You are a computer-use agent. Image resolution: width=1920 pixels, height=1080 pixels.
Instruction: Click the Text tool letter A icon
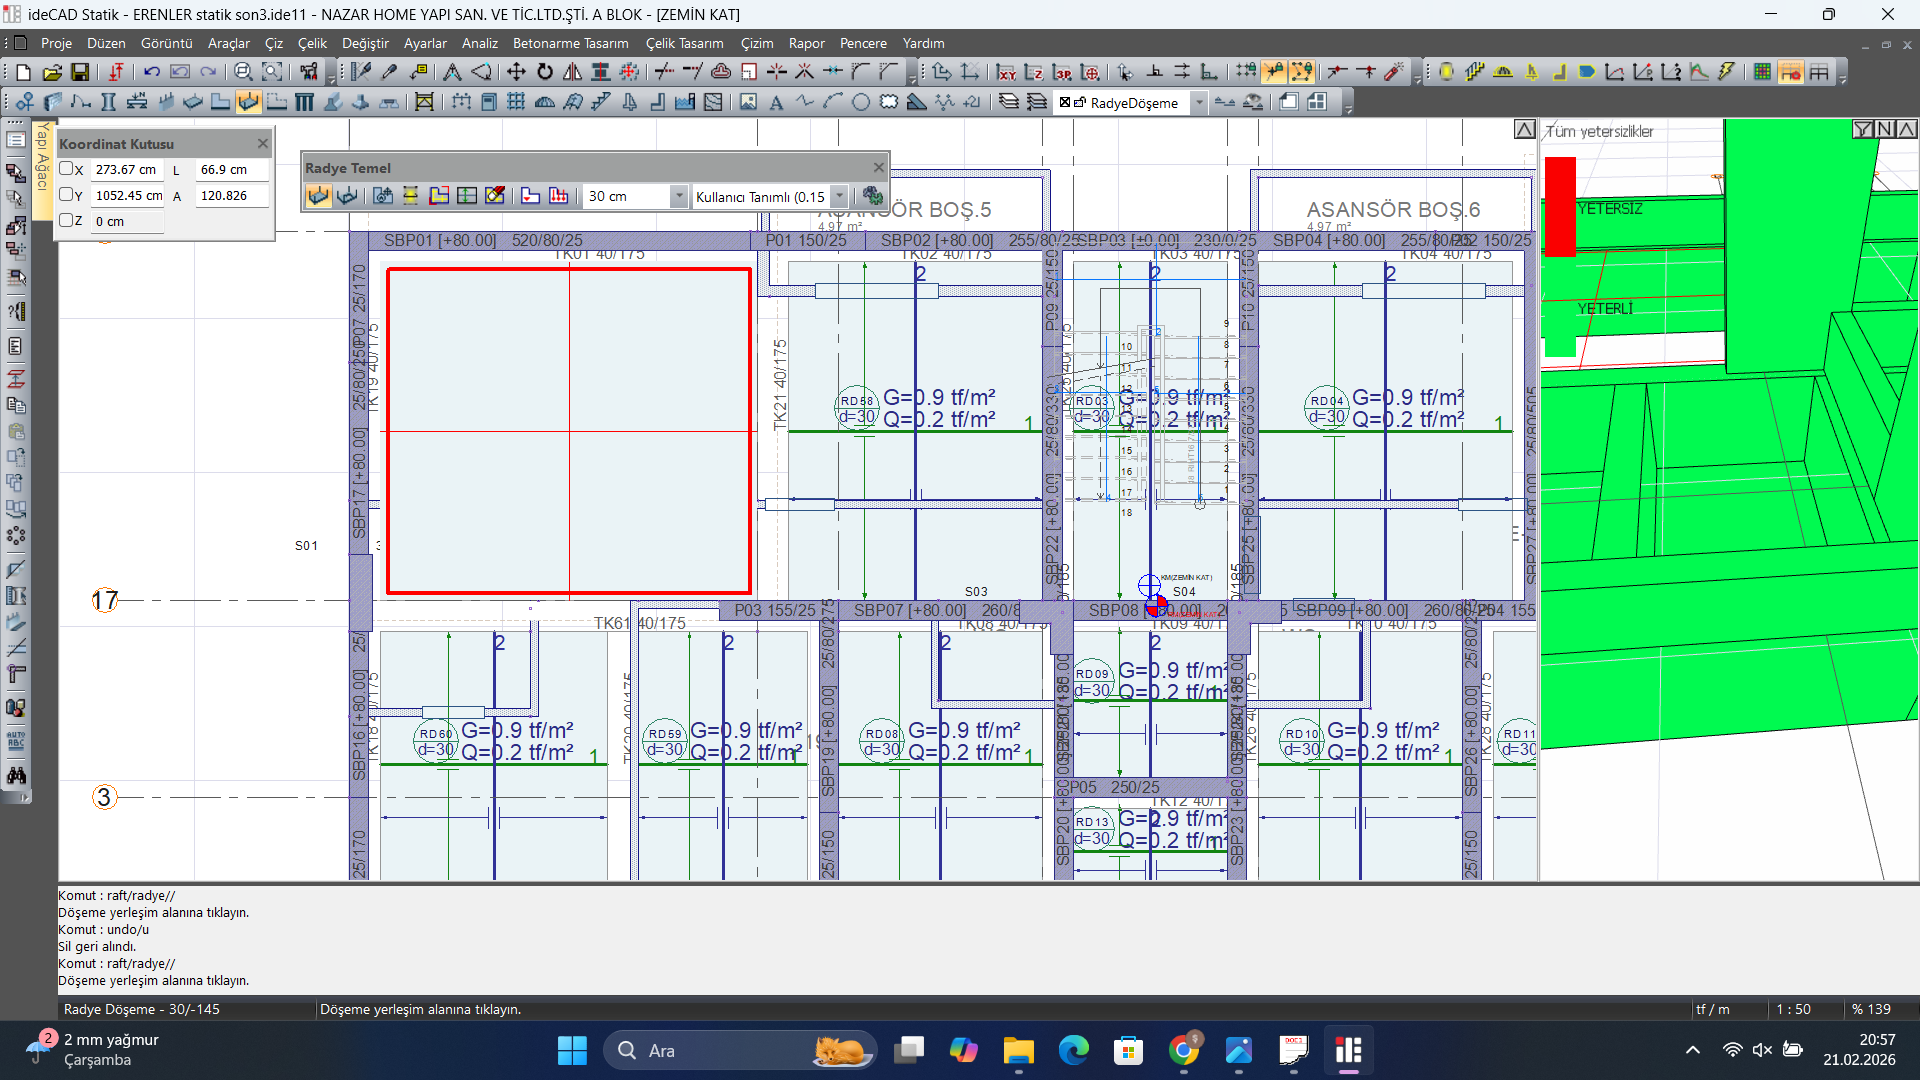[776, 102]
